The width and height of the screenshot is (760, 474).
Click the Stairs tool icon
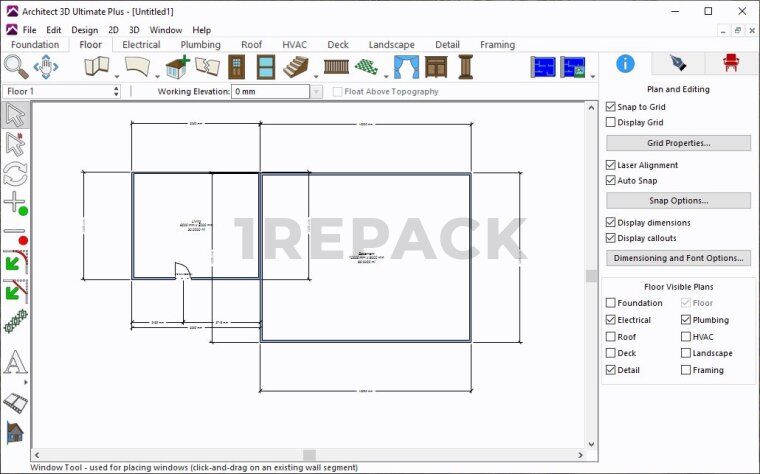click(x=298, y=67)
